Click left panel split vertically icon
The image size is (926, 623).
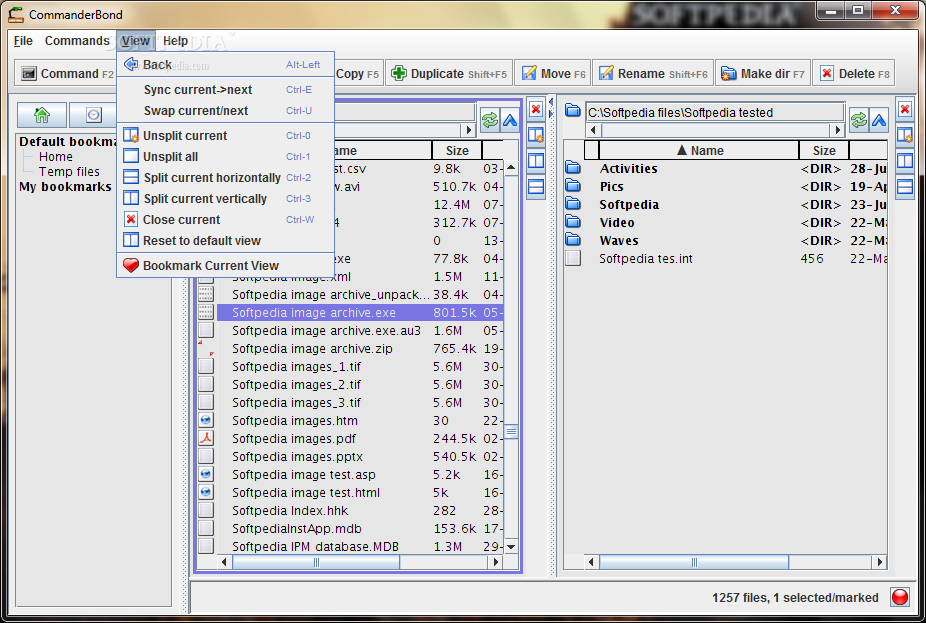tap(536, 161)
